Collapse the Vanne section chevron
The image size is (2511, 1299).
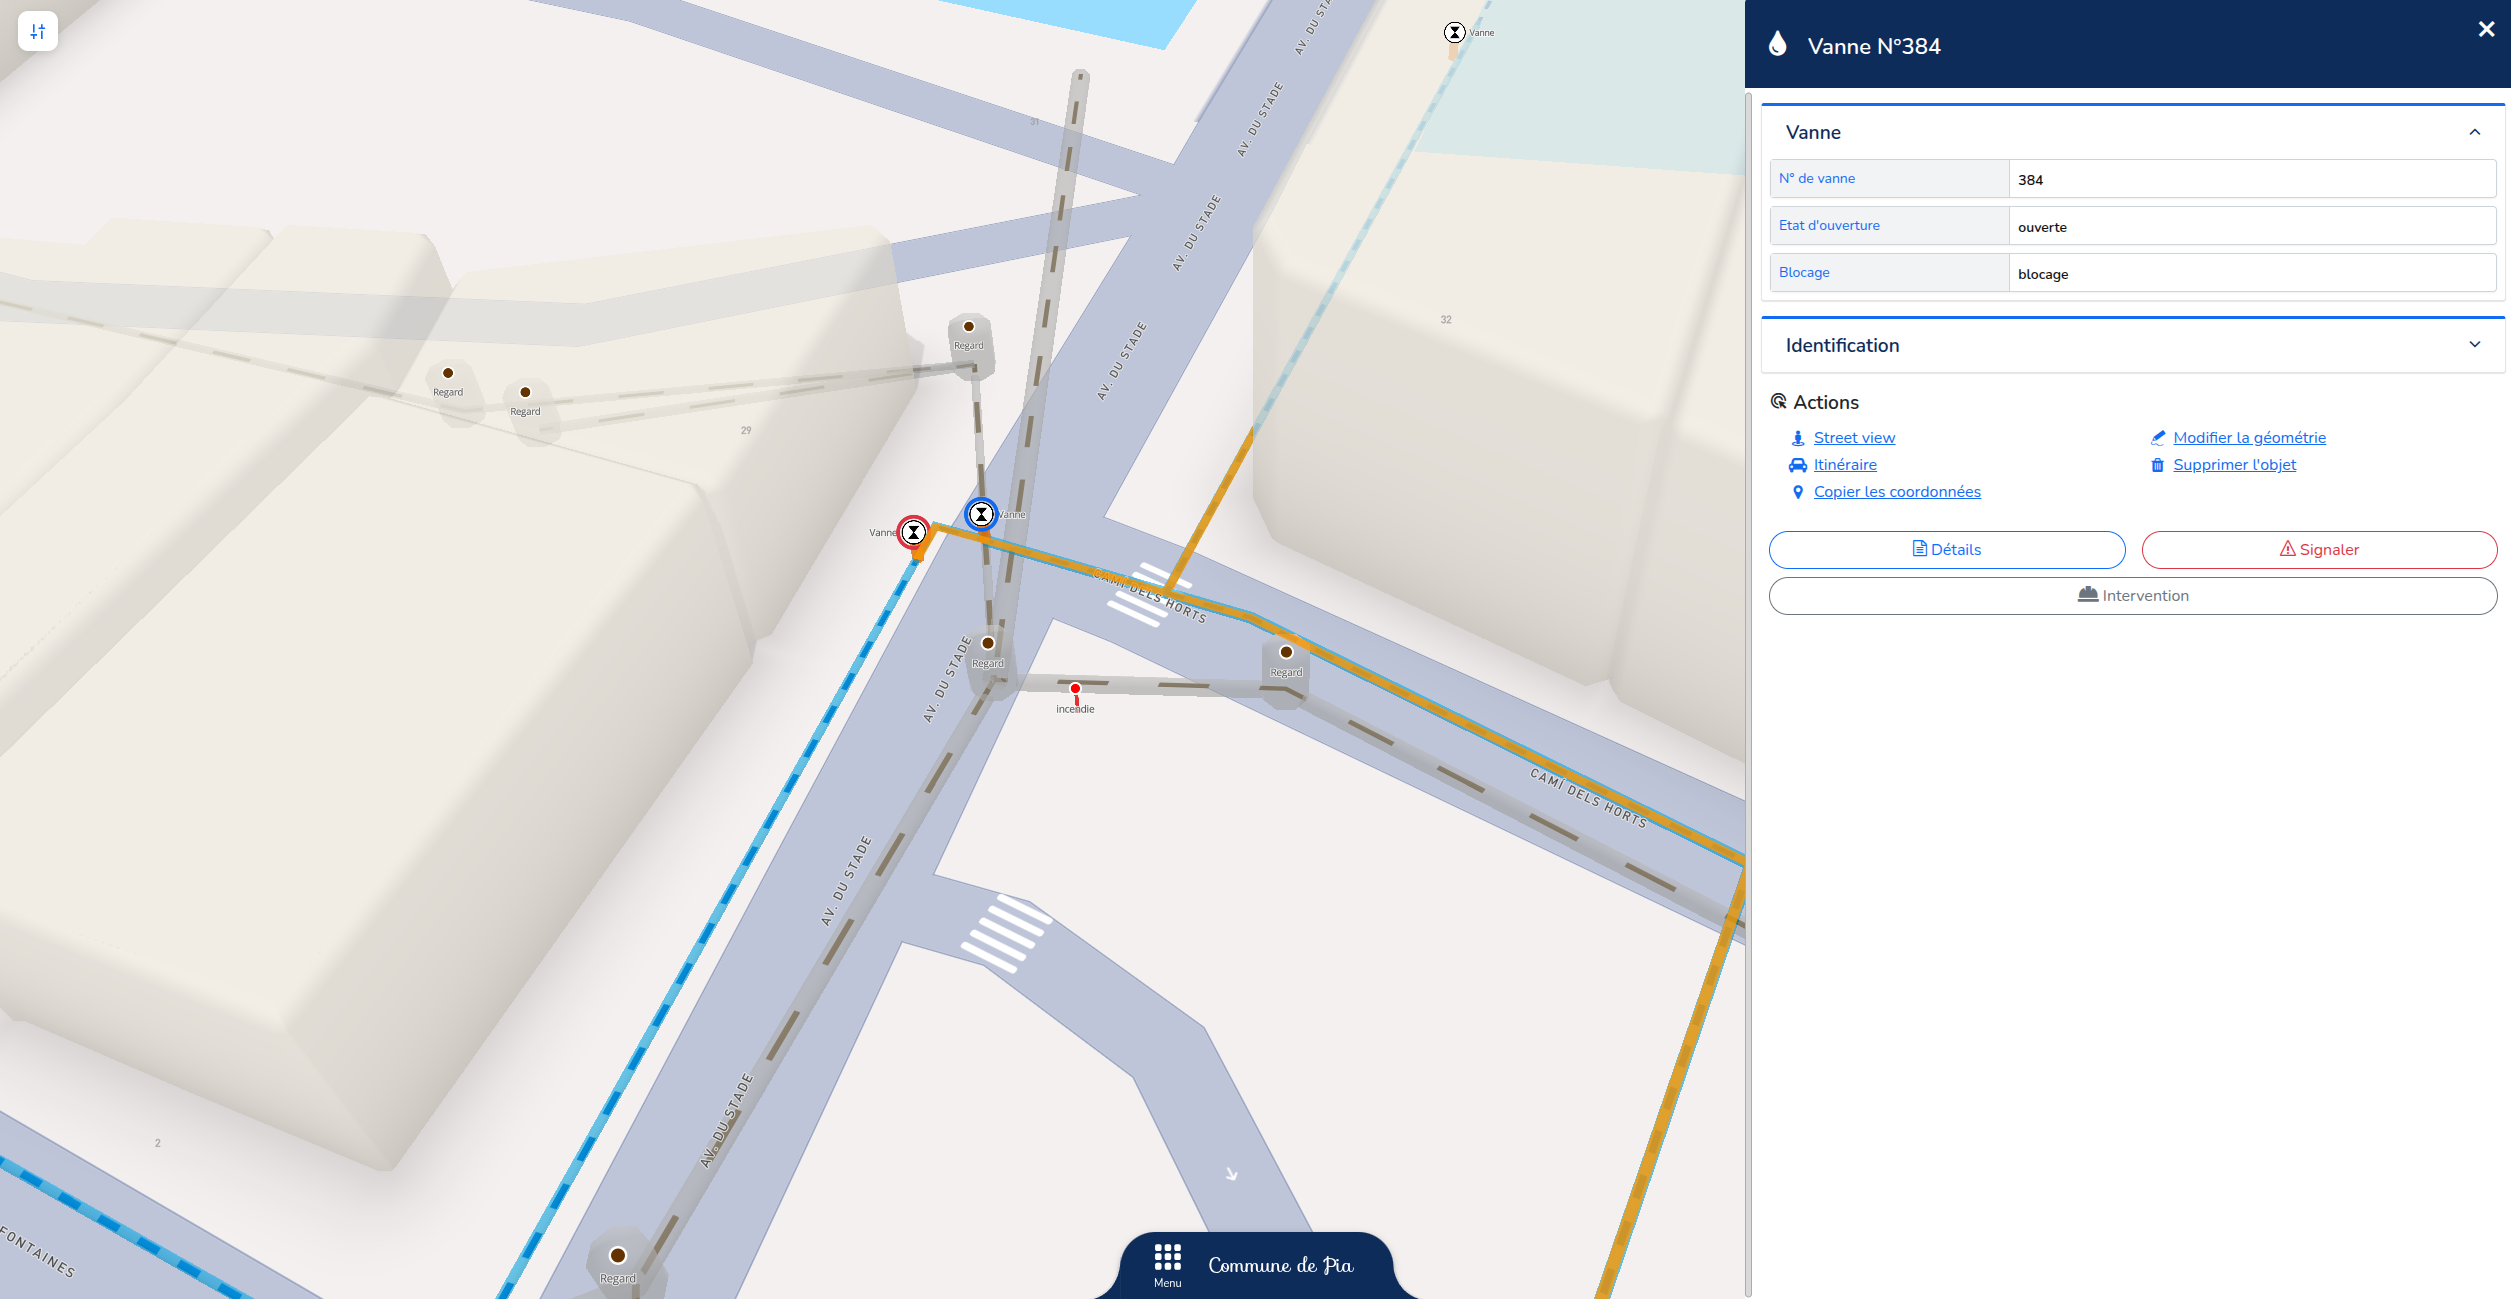coord(2474,132)
